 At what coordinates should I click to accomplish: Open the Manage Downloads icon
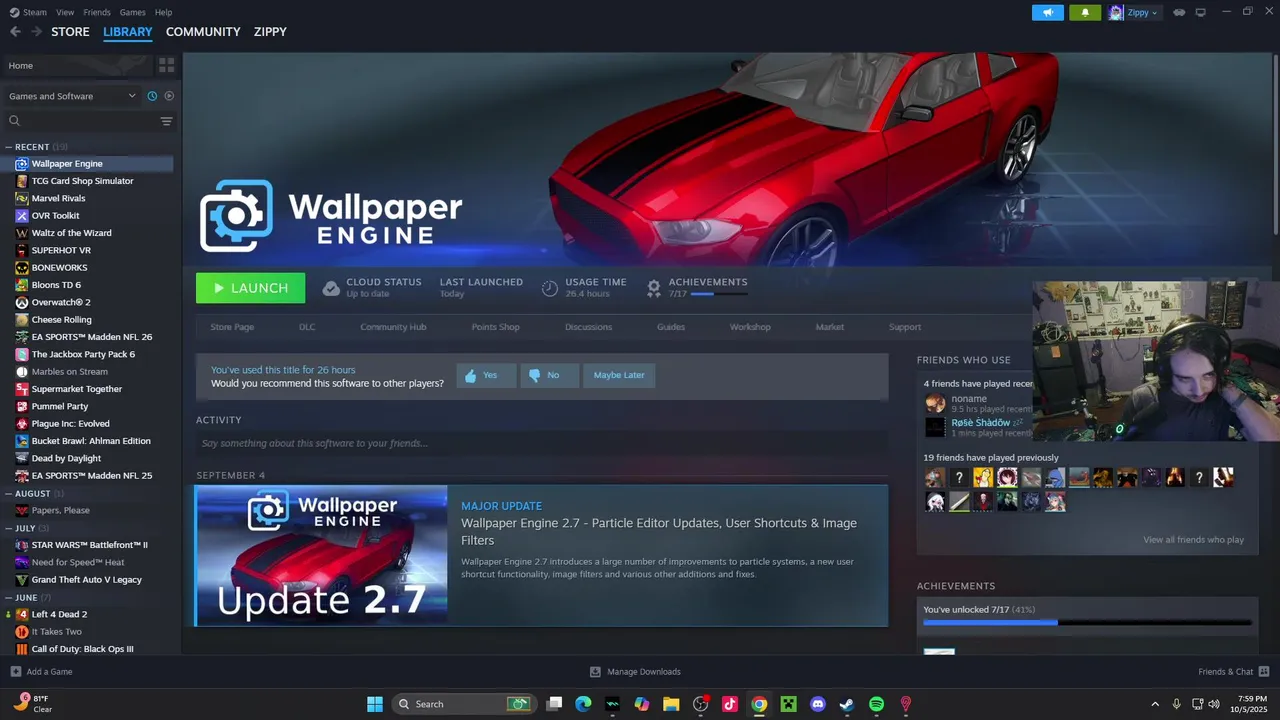[595, 672]
